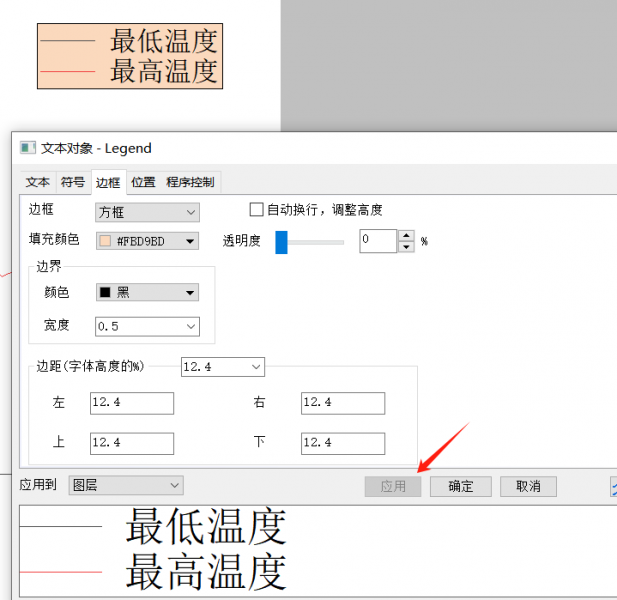Viewport: 617px width, 600px height.
Task: Select the 边框 tab
Action: click(108, 182)
